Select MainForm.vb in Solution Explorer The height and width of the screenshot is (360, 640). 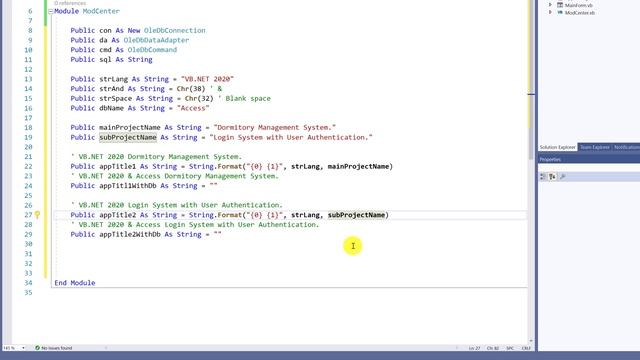point(579,5)
